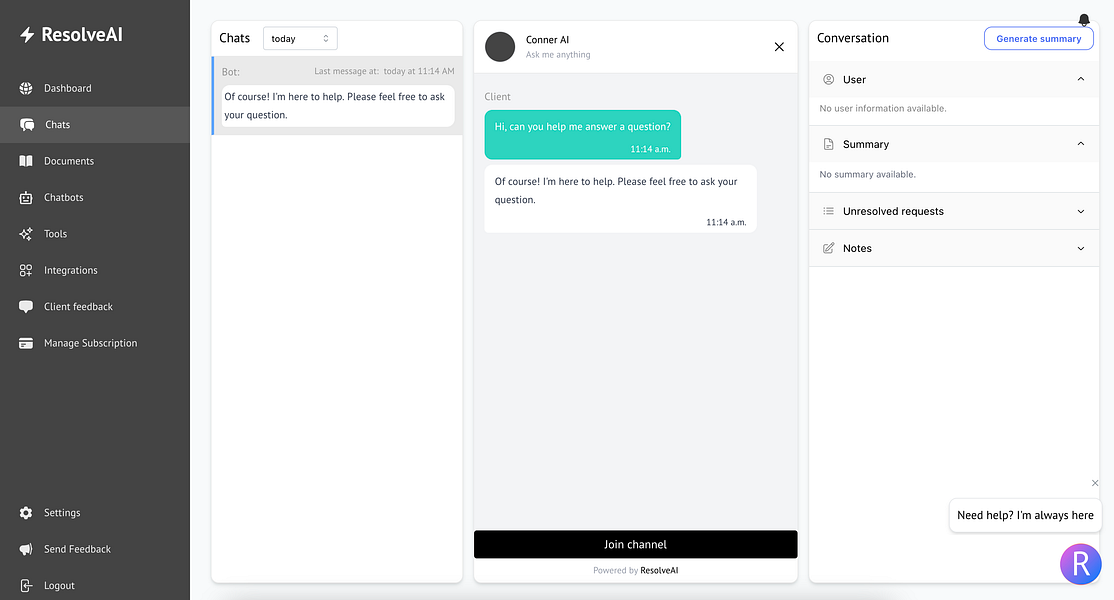This screenshot has height=600, width=1114.
Task: Click the client's green message bubble
Action: [x=583, y=135]
